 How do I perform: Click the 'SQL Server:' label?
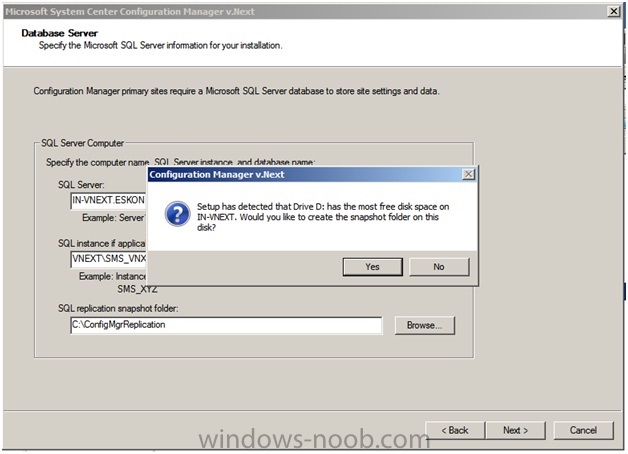[81, 185]
